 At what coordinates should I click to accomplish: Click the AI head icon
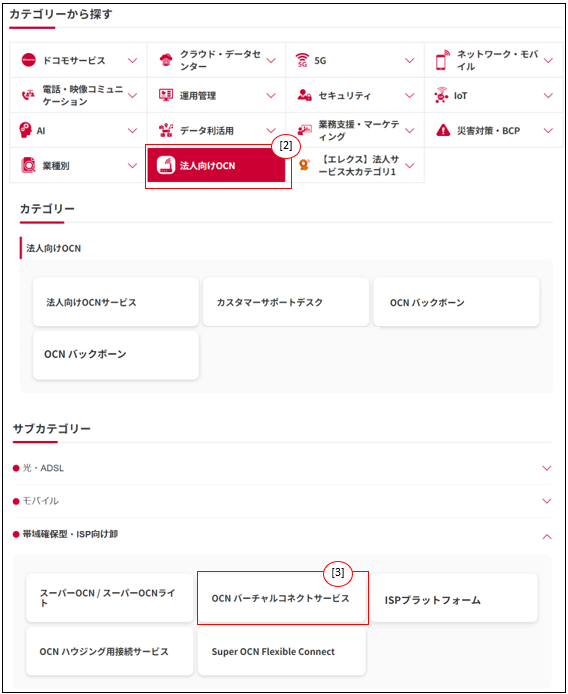click(x=26, y=130)
